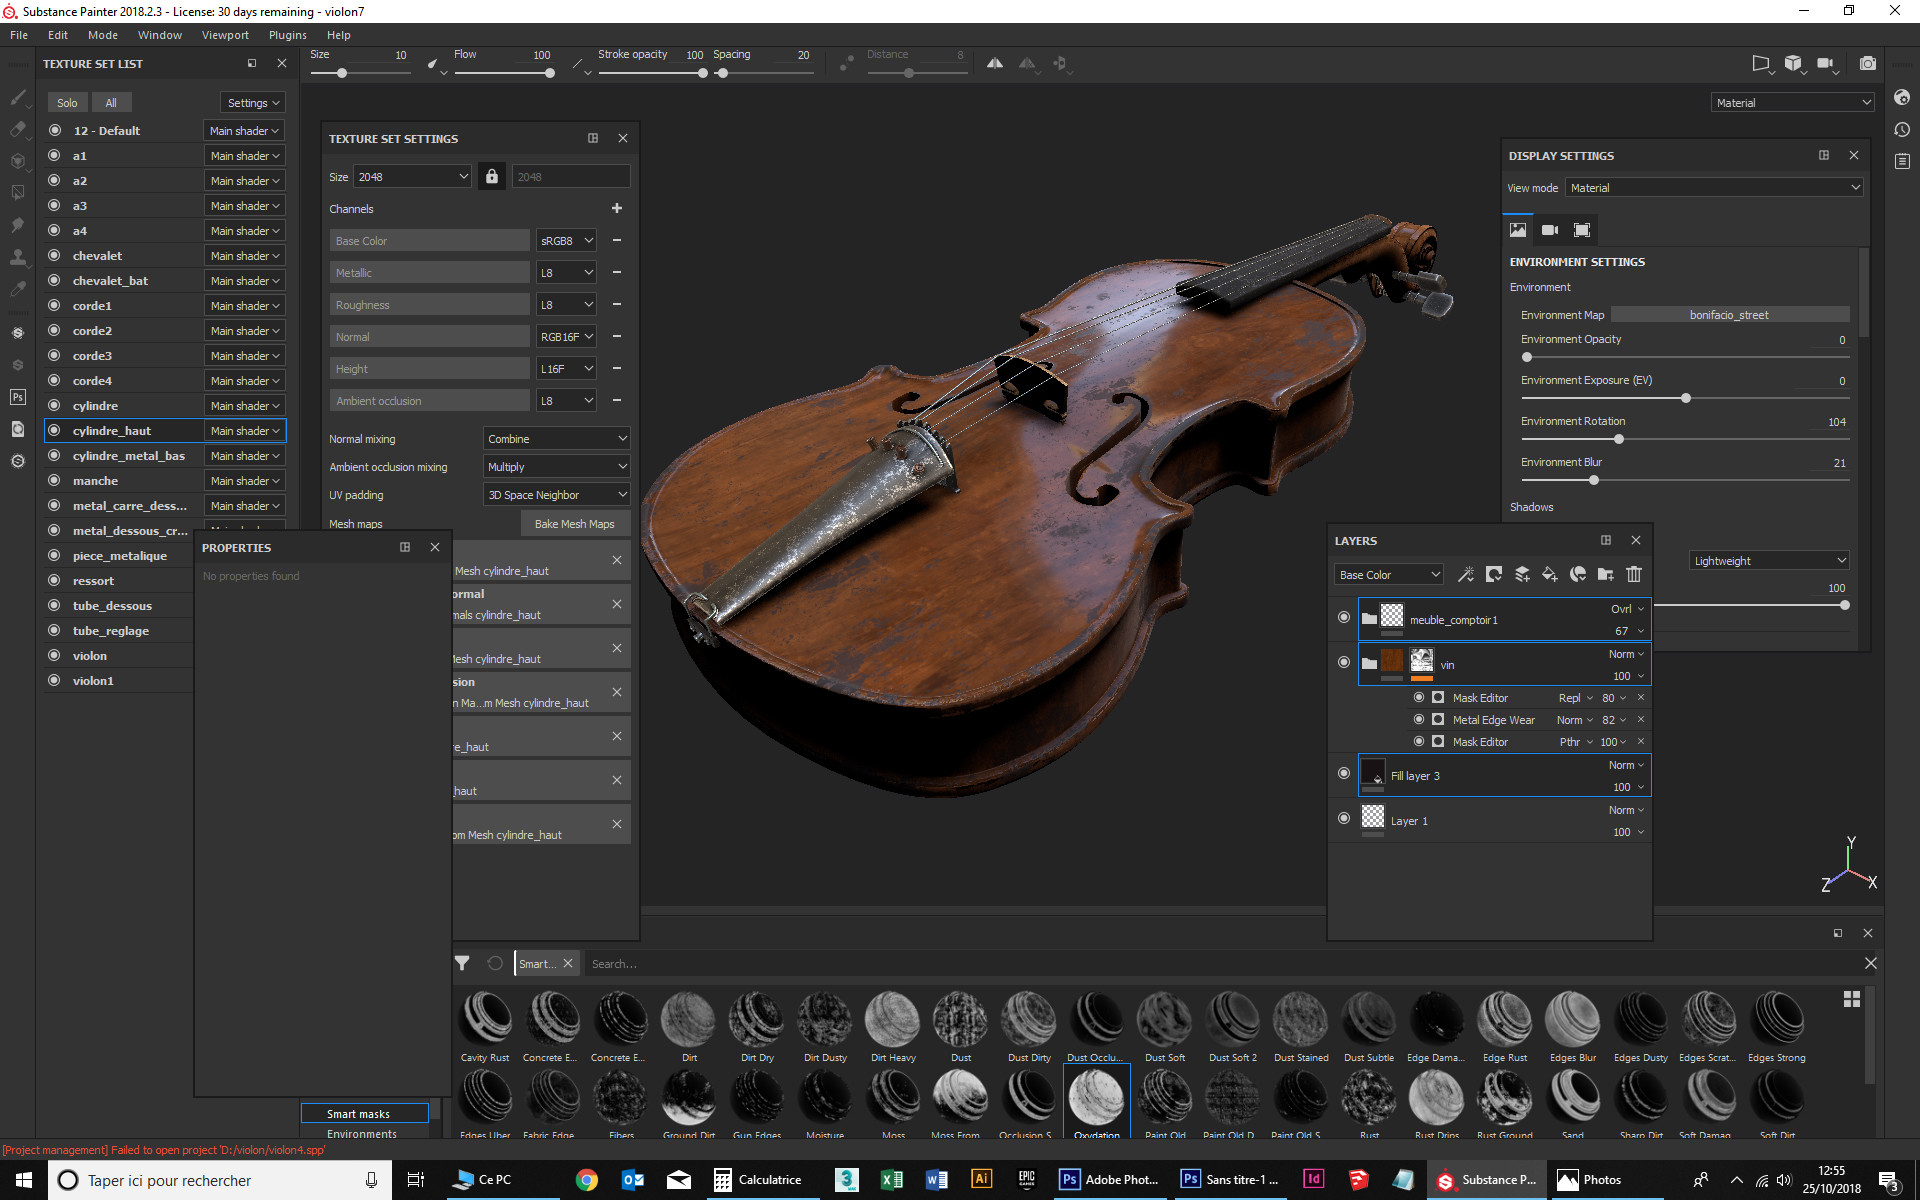Click the Ps export icon in left toolbar

(17, 397)
